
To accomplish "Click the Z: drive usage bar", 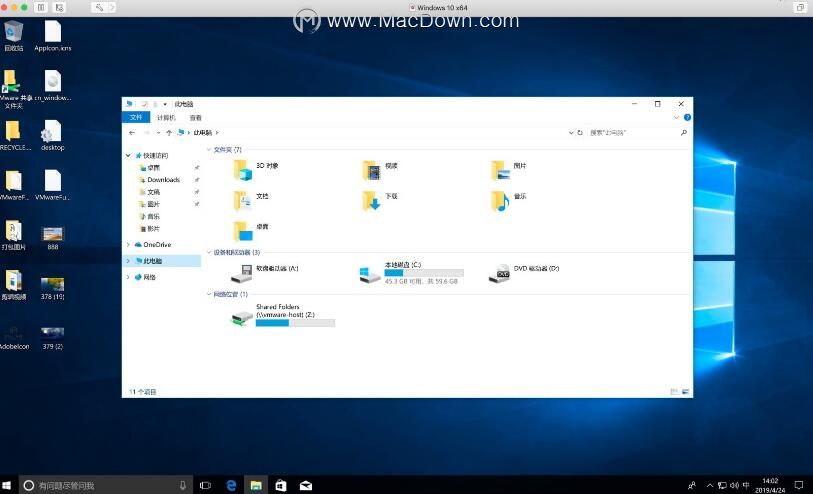I will click(295, 323).
